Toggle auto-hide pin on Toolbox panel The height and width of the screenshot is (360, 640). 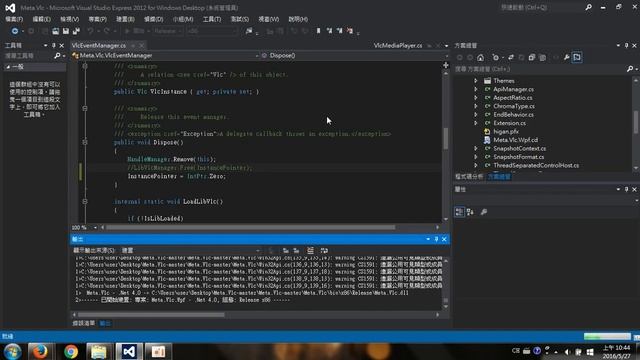[x=53, y=46]
